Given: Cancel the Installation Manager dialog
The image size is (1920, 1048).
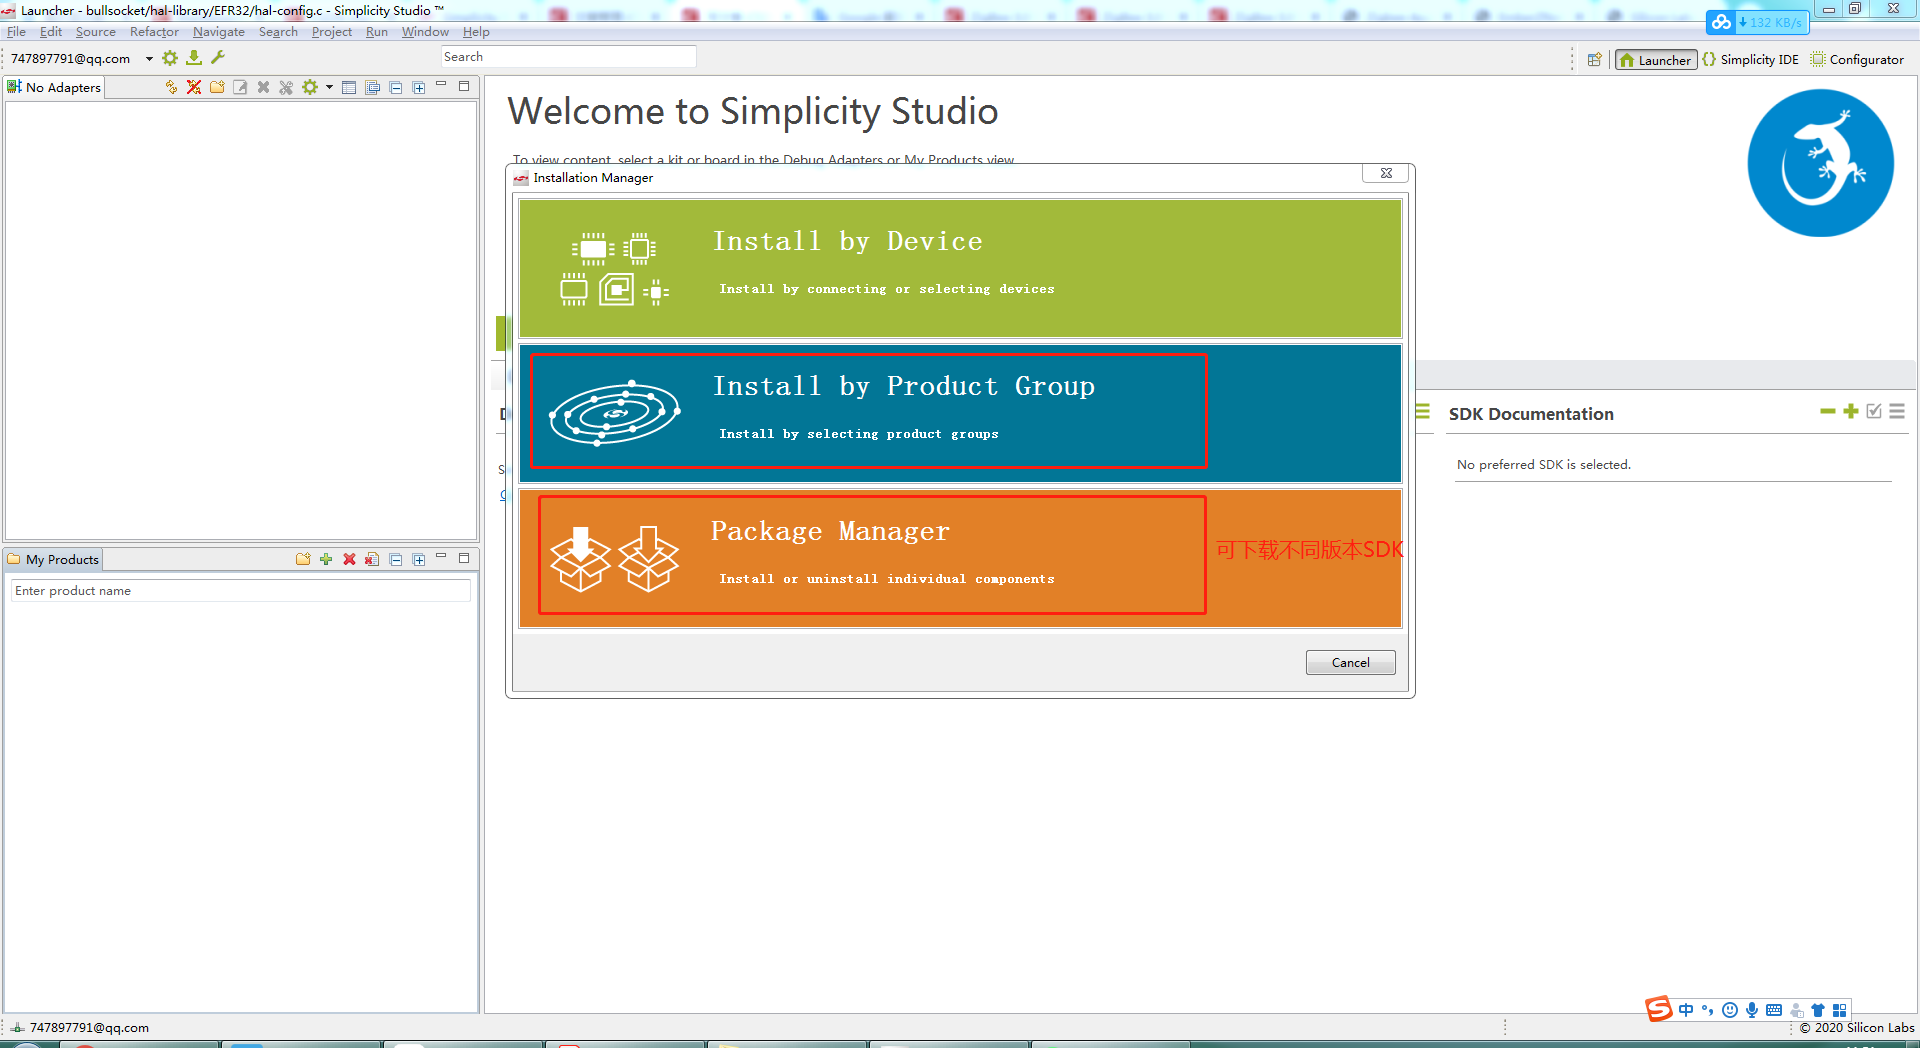Looking at the screenshot, I should (1350, 663).
